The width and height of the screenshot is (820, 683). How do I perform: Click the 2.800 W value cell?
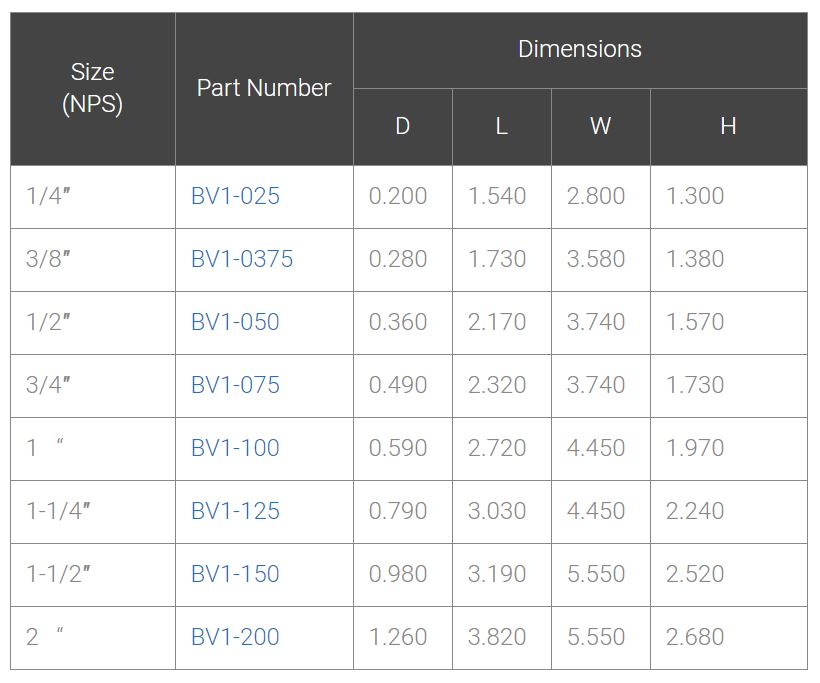click(596, 196)
